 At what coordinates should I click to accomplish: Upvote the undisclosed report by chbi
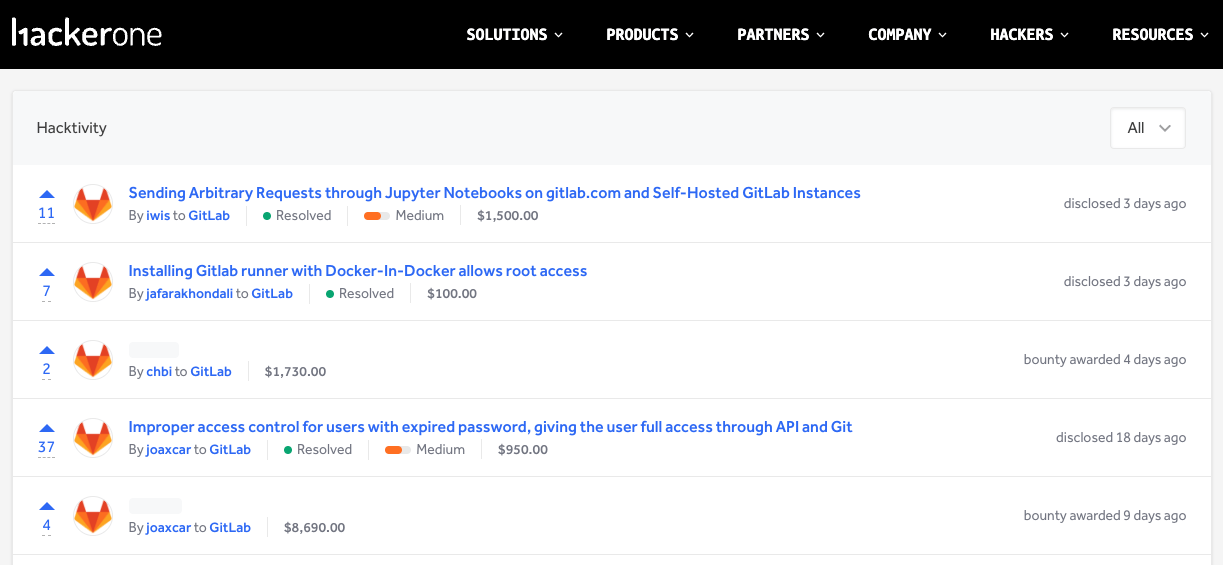46,350
